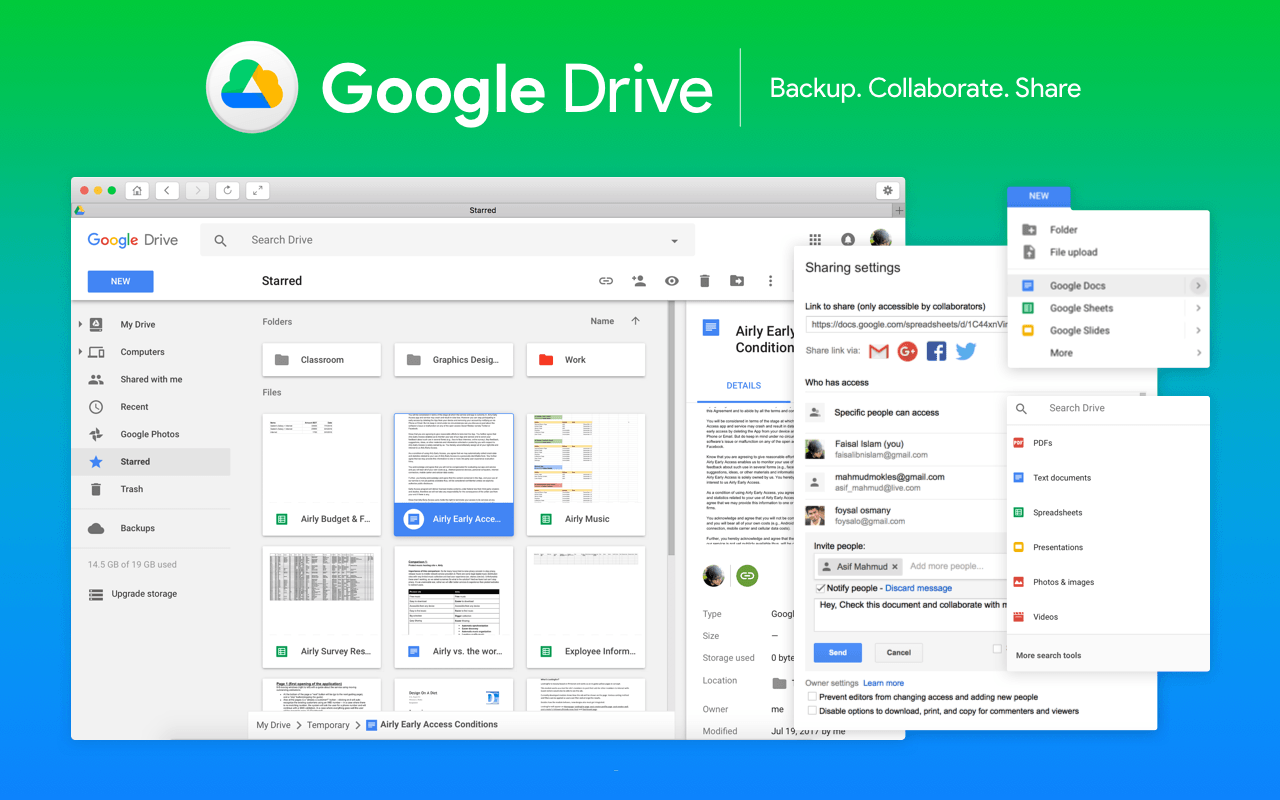
Task: Click the search magnifier icon in Drive
Action: pos(221,240)
